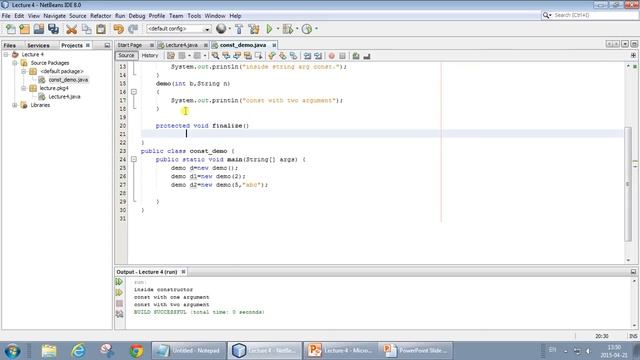Close the Output Lecture 4 run tab
This screenshot has width=640, height=360.
click(183, 272)
